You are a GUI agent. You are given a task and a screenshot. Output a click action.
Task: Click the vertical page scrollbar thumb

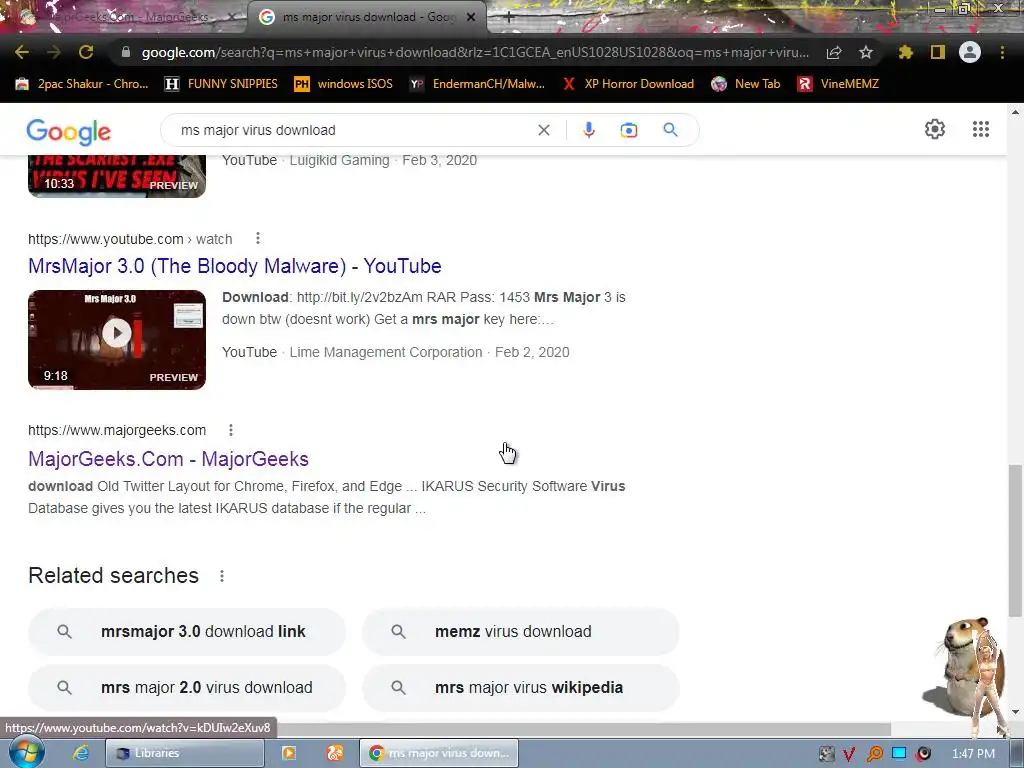click(1015, 541)
